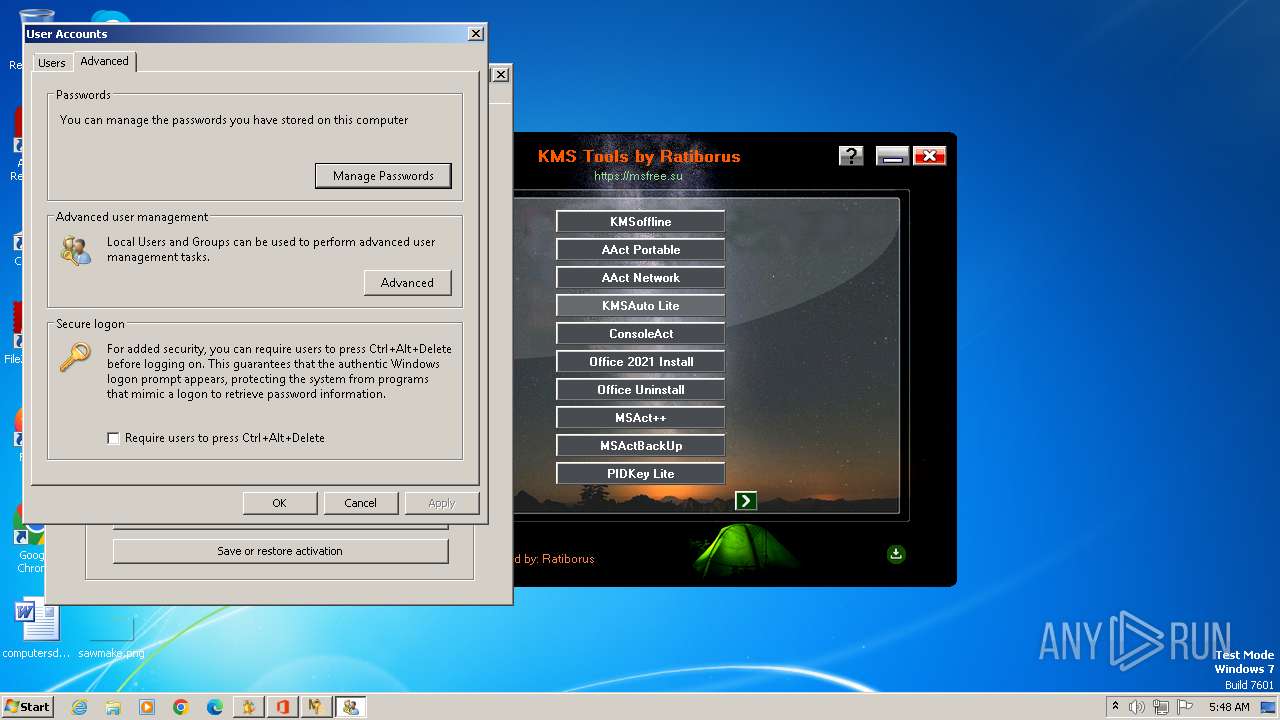Visit https://msfree.su link
The height and width of the screenshot is (720, 1280).
click(638, 176)
